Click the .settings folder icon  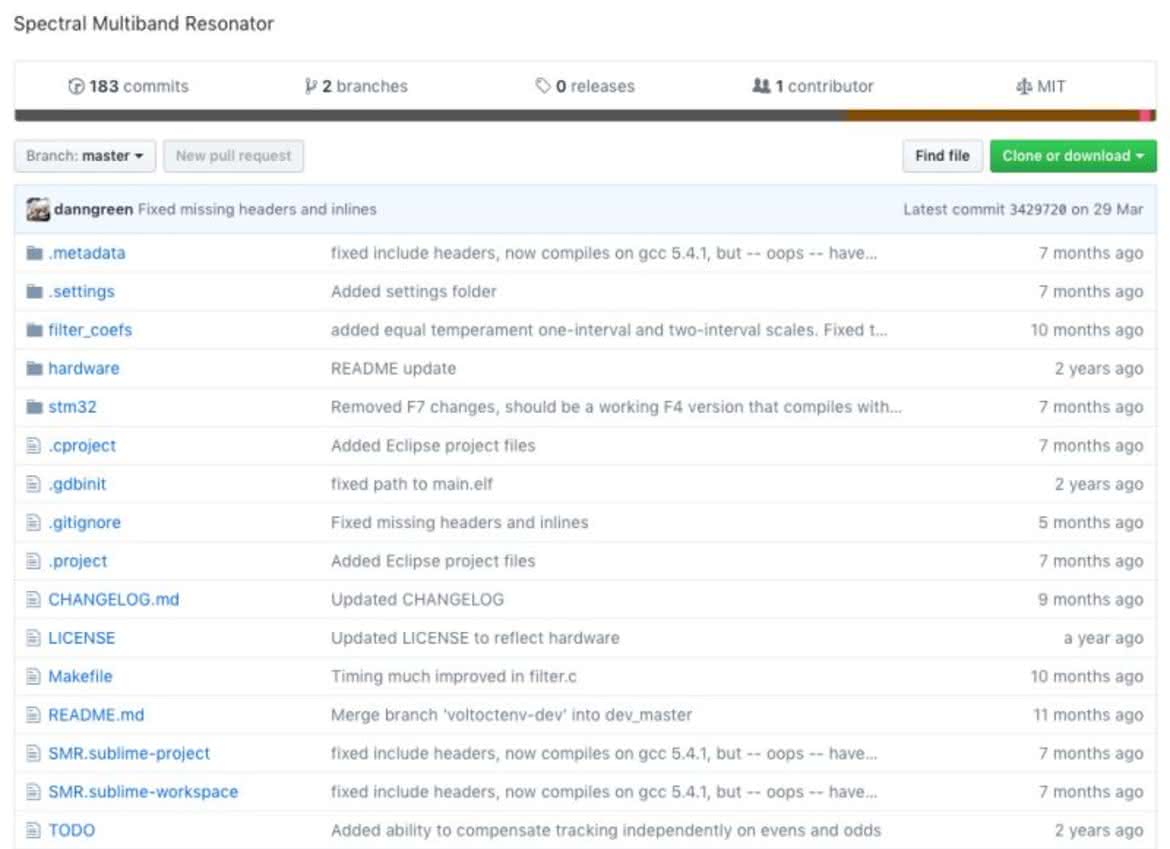coord(34,292)
